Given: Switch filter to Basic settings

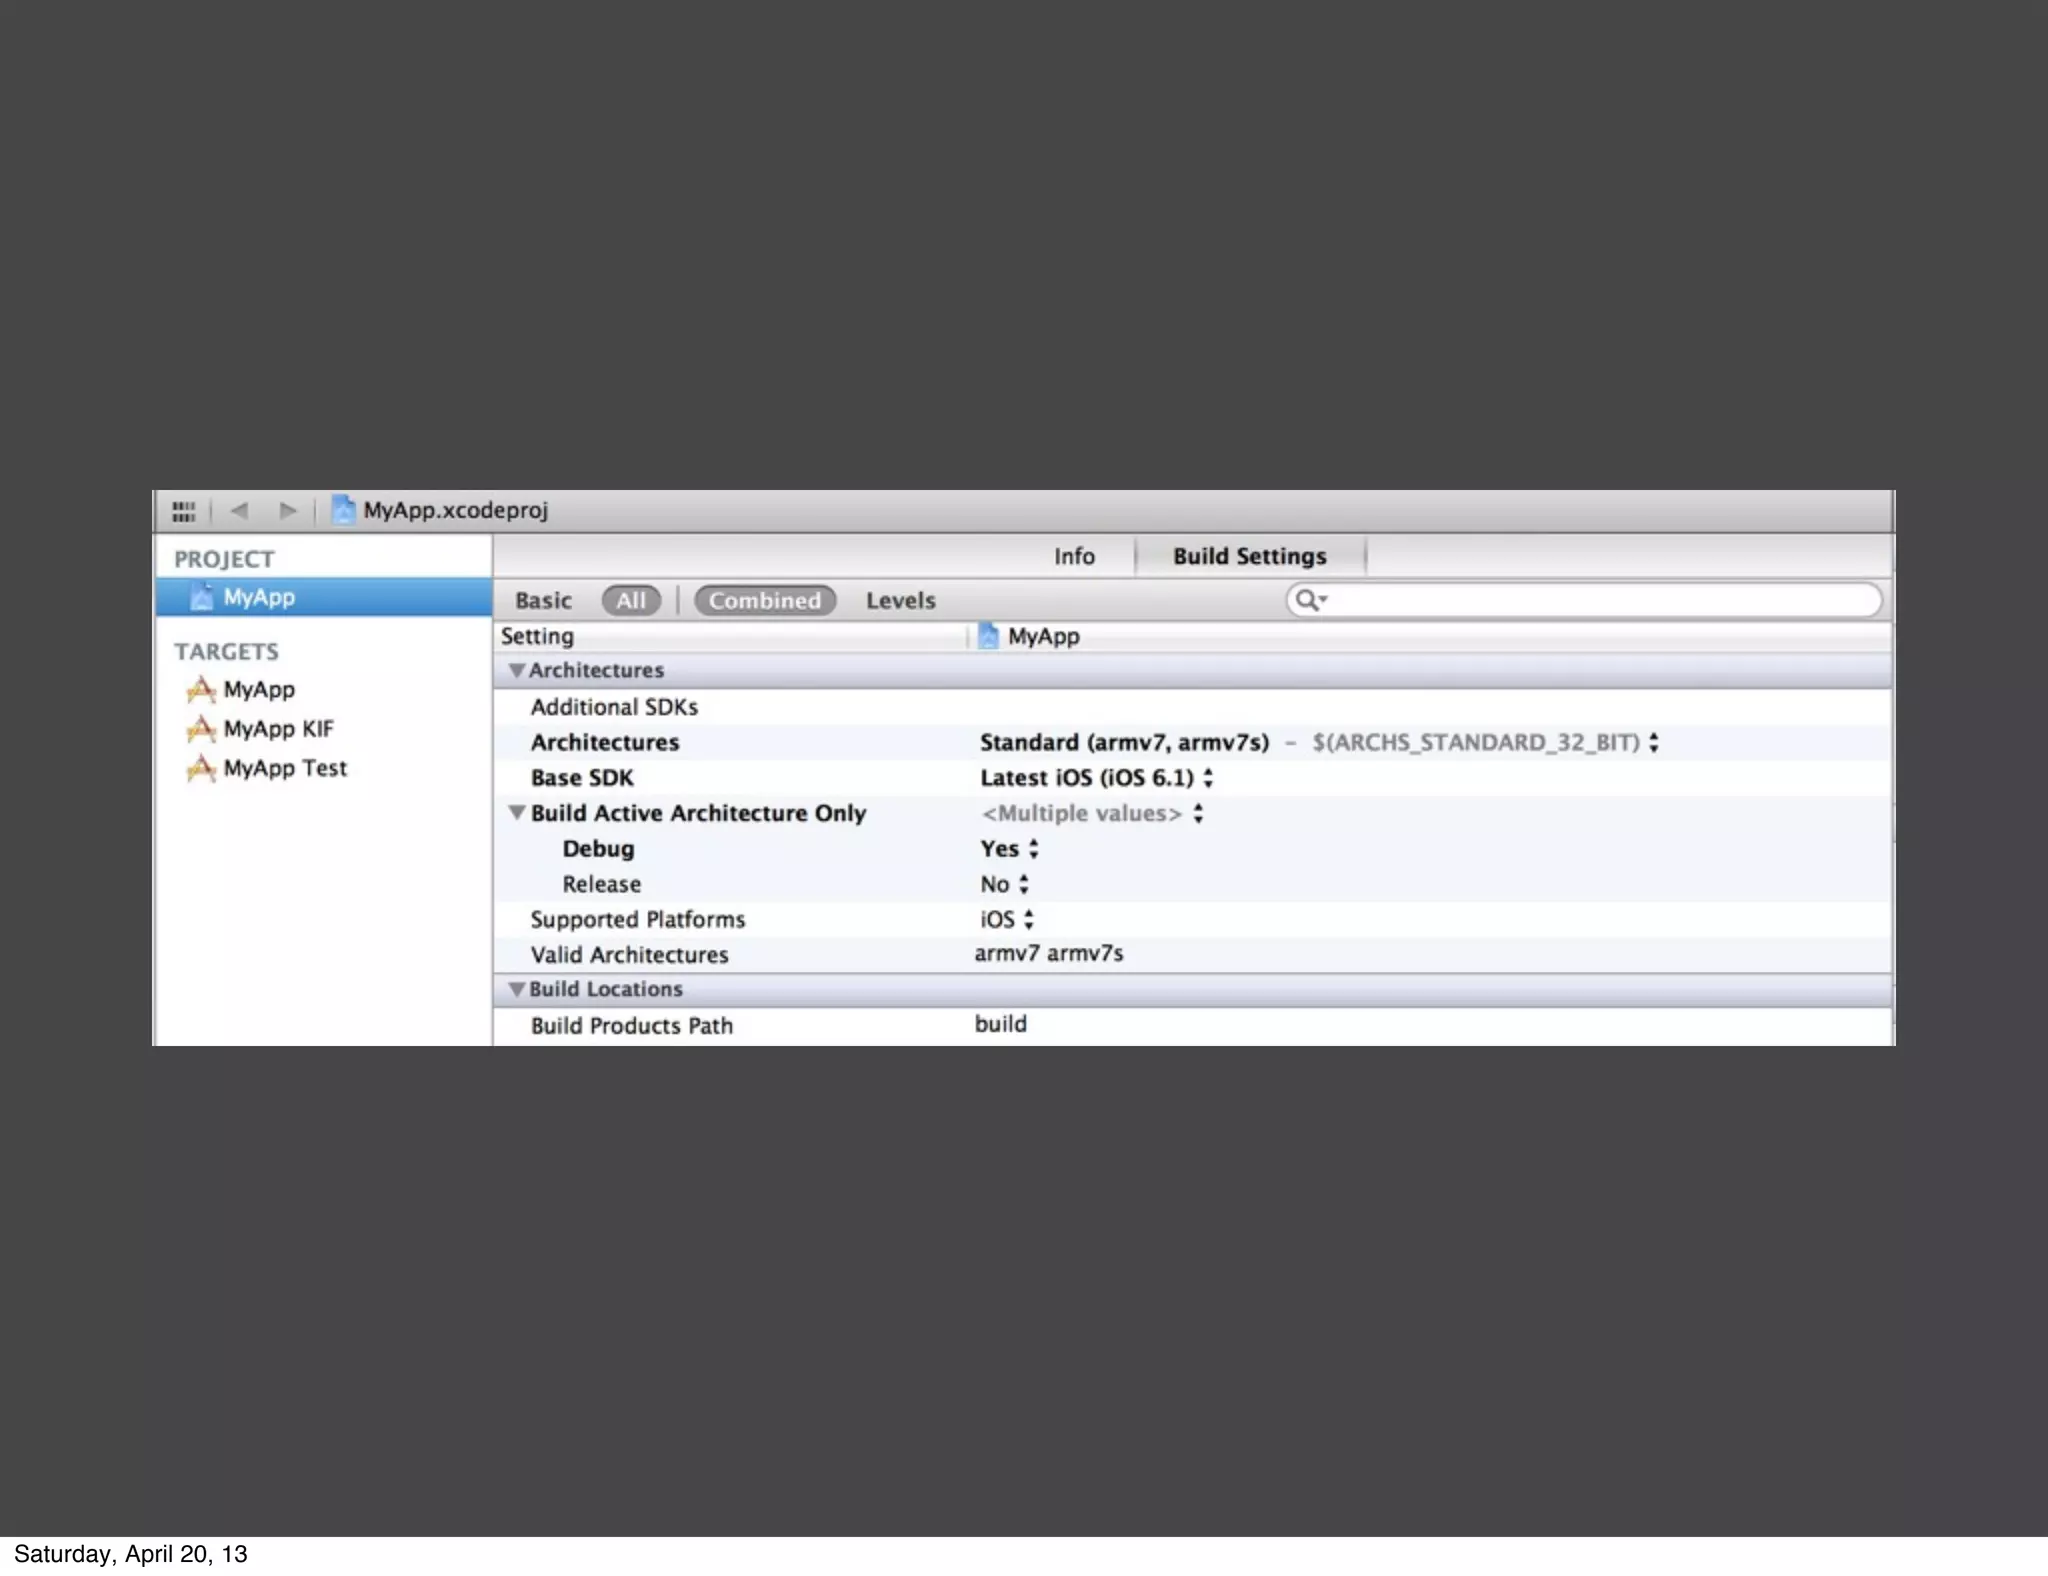Looking at the screenshot, I should (x=543, y=601).
